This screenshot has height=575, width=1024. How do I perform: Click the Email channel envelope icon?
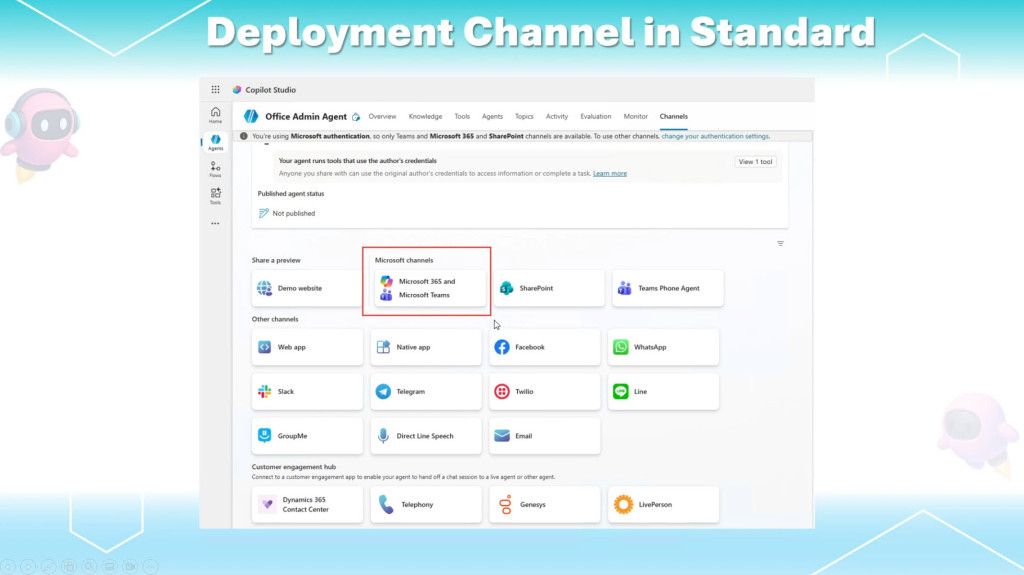[502, 436]
